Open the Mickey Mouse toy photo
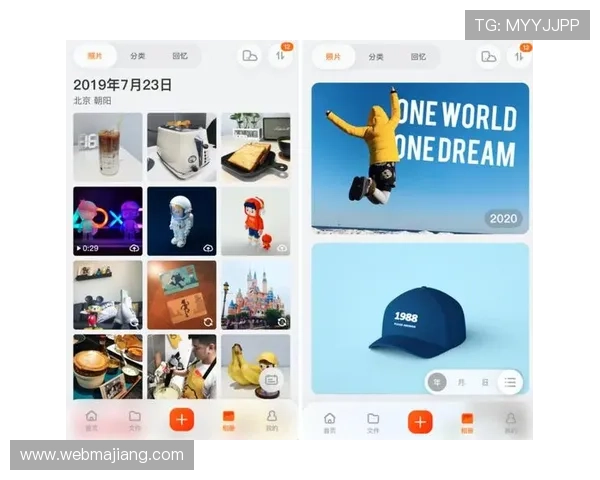This screenshot has height=480, width=600. pos(108,295)
